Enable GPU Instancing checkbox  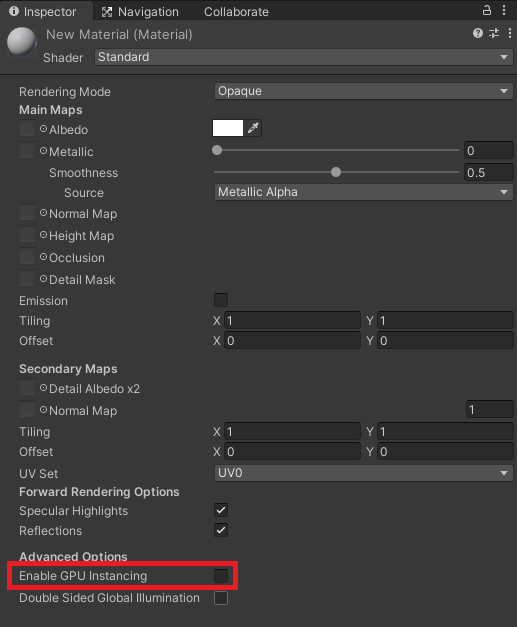[221, 576]
